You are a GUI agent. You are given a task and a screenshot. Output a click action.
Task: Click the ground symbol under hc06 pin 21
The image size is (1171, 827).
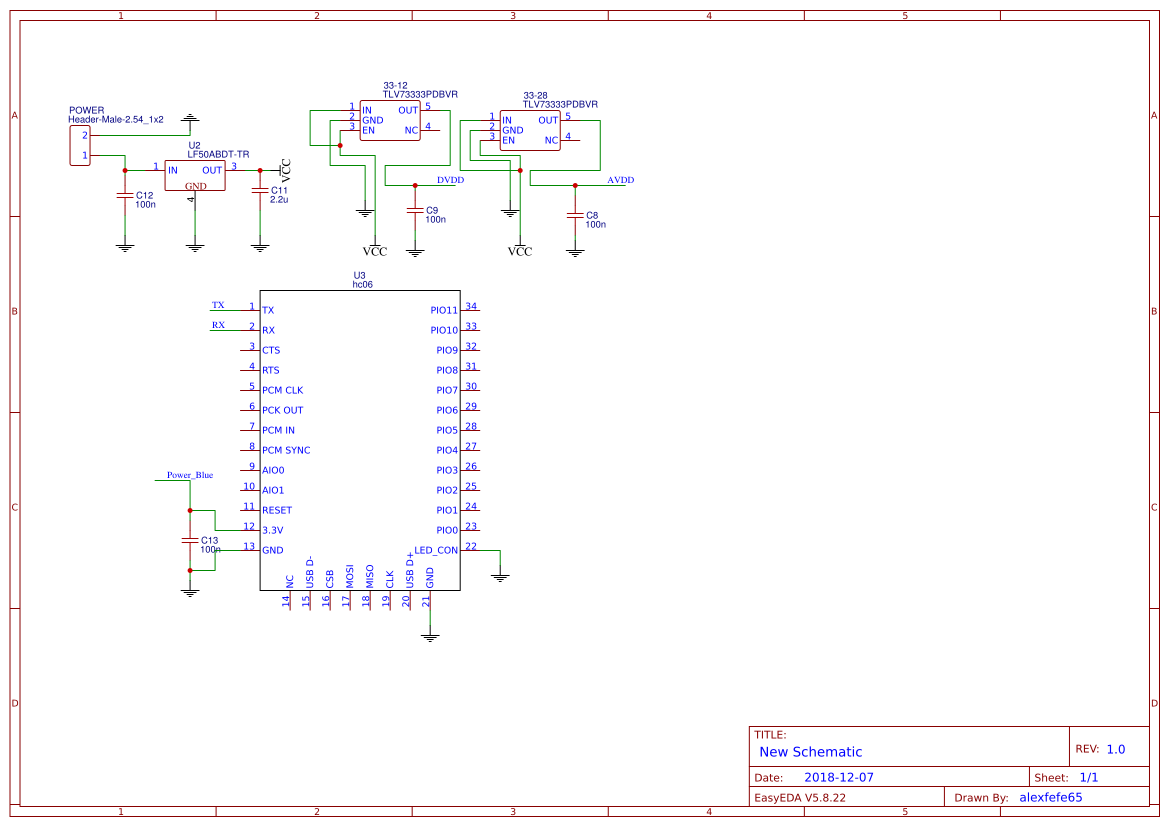(430, 635)
